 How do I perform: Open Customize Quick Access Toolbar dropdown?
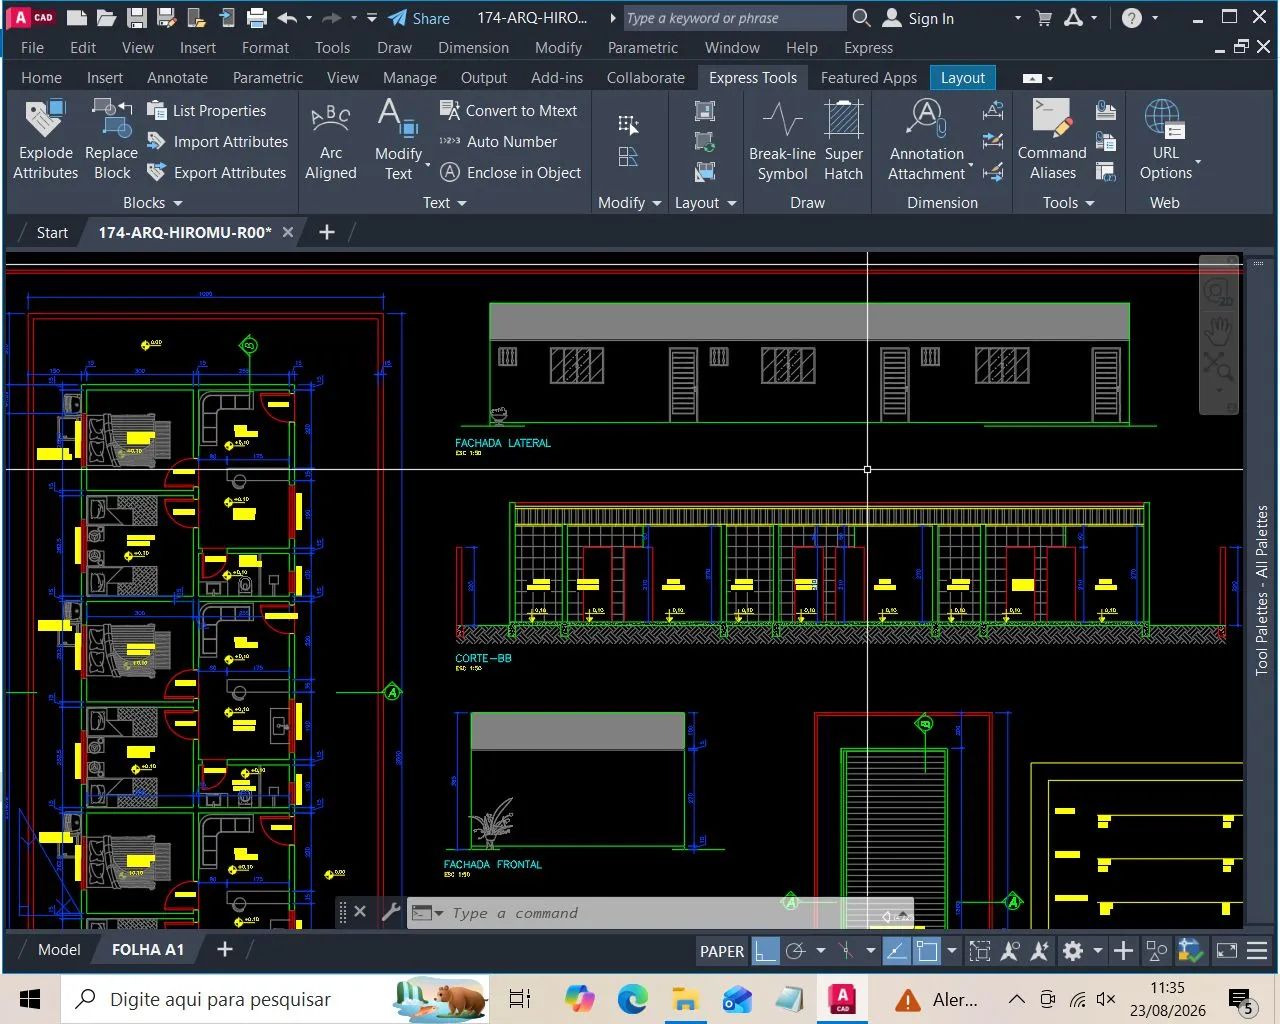click(372, 18)
